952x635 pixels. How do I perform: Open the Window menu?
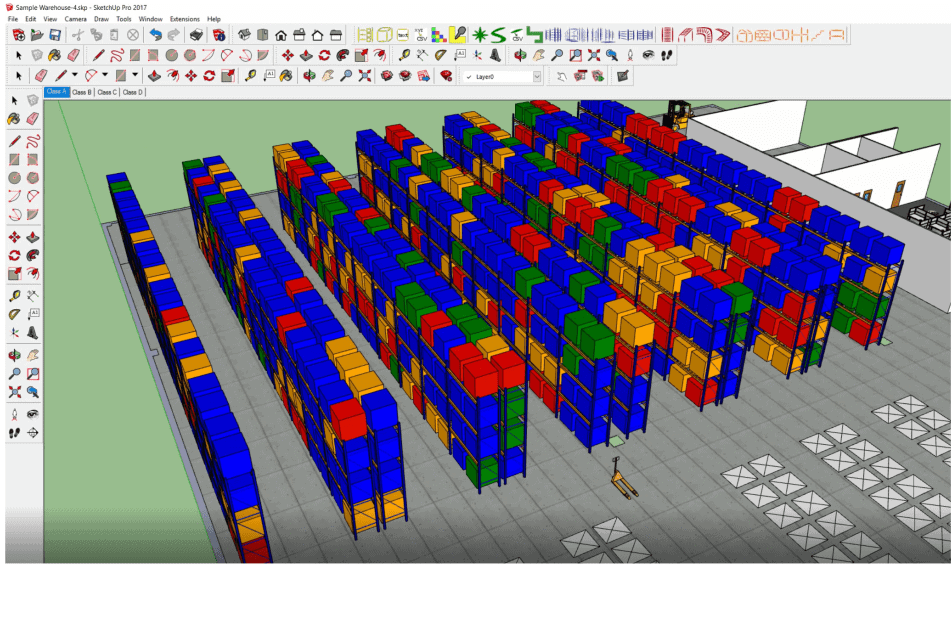point(150,19)
